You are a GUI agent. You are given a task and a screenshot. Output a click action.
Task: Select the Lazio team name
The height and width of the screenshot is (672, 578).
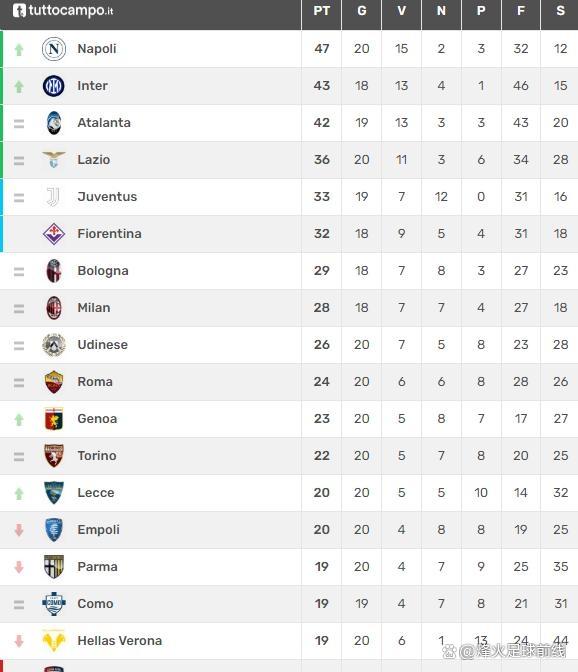click(94, 160)
